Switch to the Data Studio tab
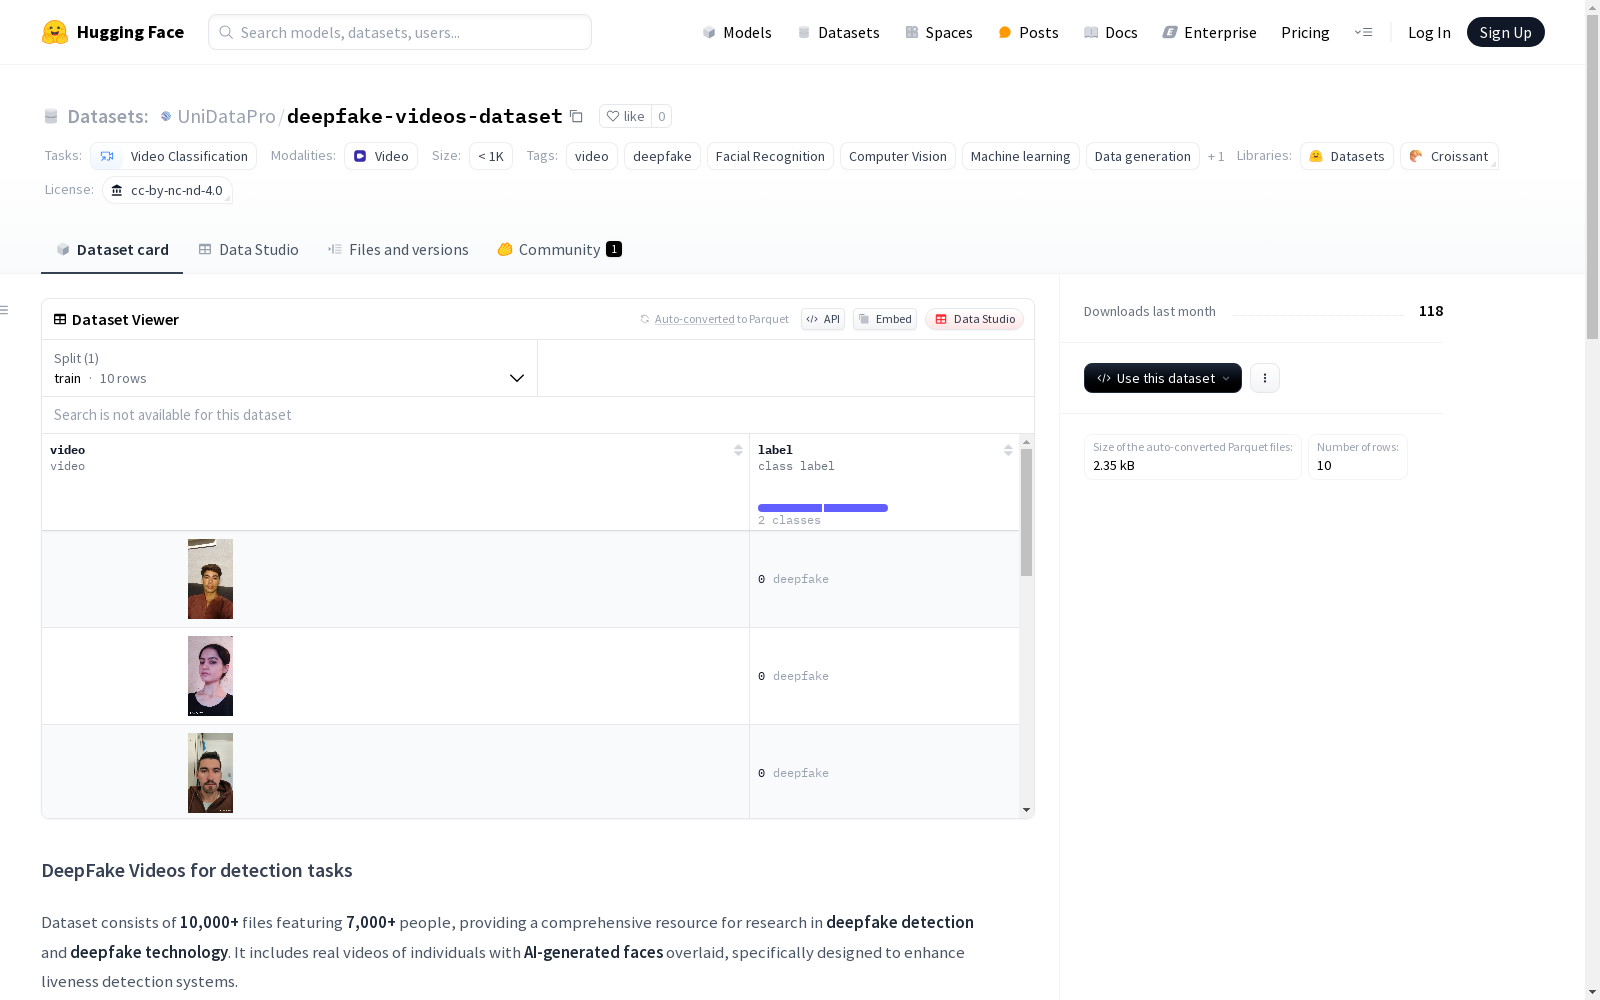1600x1000 pixels. (x=248, y=250)
